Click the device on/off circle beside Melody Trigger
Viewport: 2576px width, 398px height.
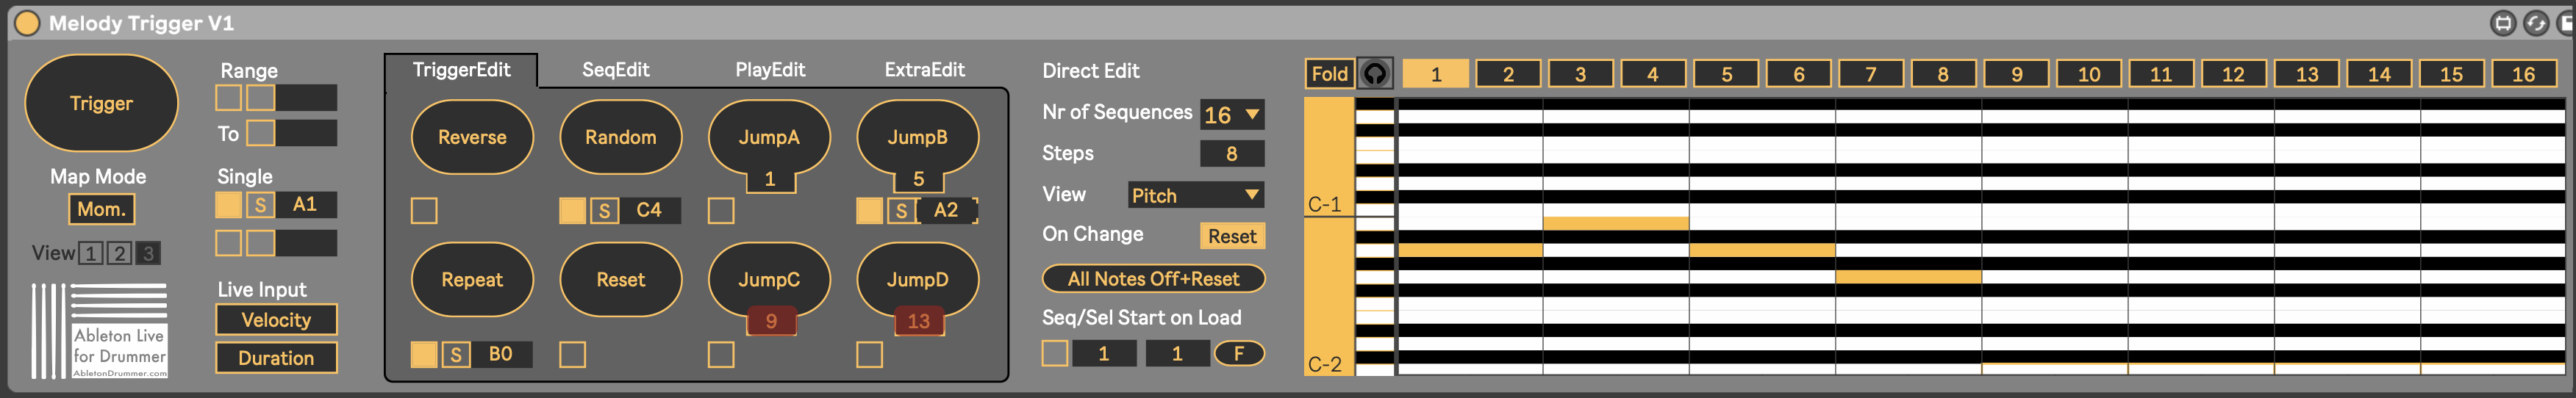(x=27, y=23)
